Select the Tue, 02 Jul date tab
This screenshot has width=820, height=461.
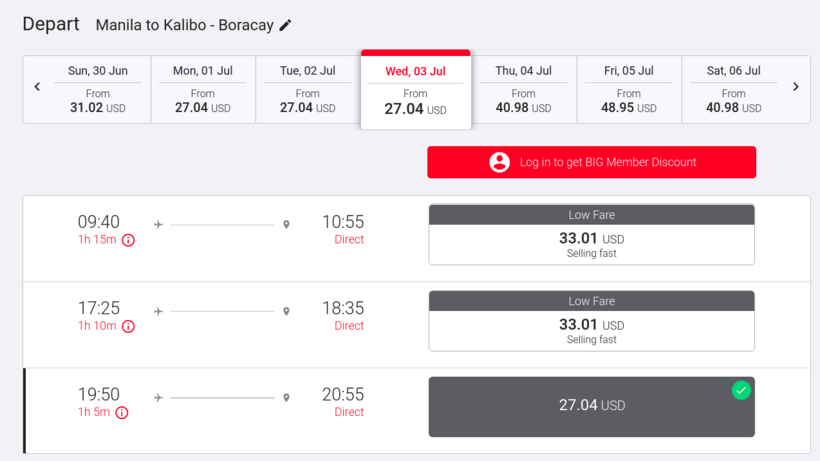pos(308,89)
